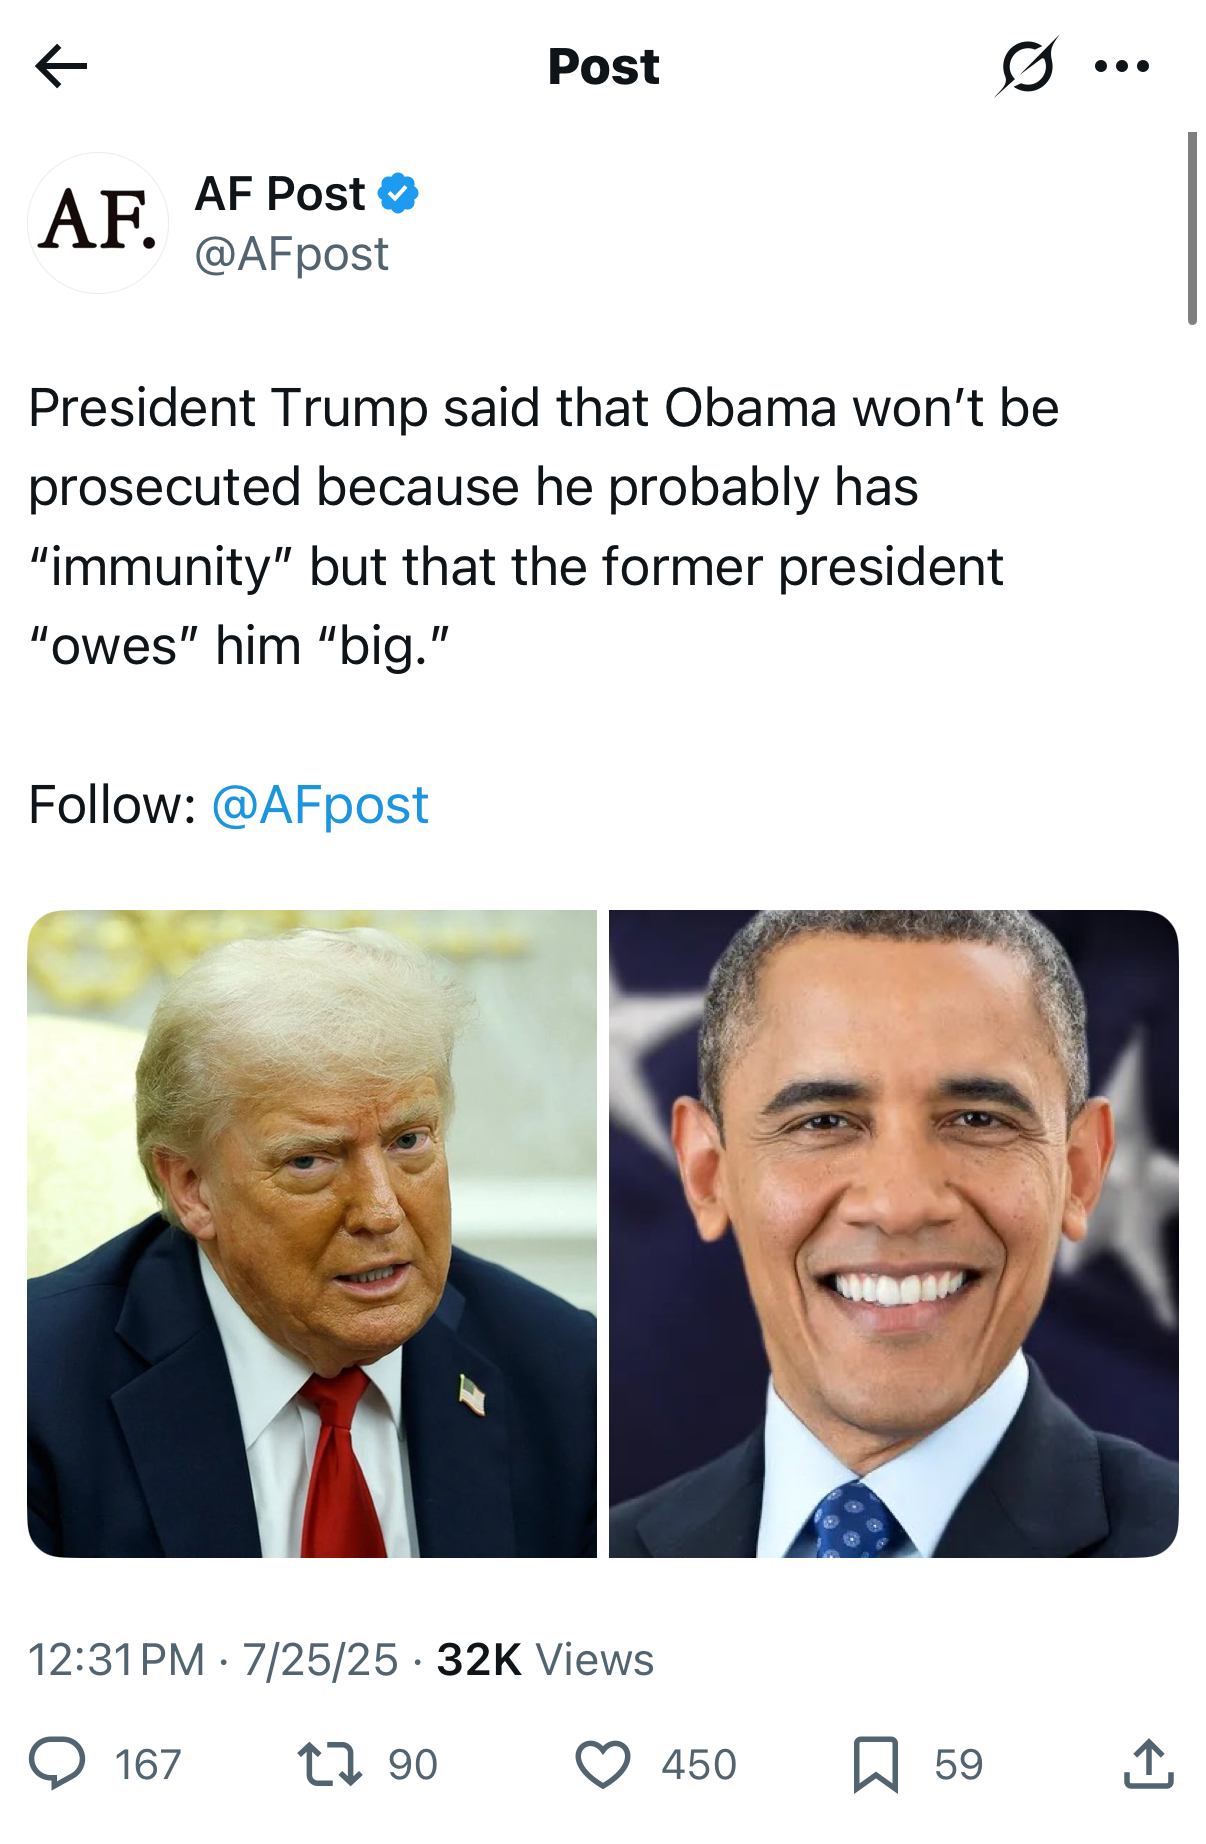Open the AF Post display name
The height and width of the screenshot is (1844, 1206).
280,193
